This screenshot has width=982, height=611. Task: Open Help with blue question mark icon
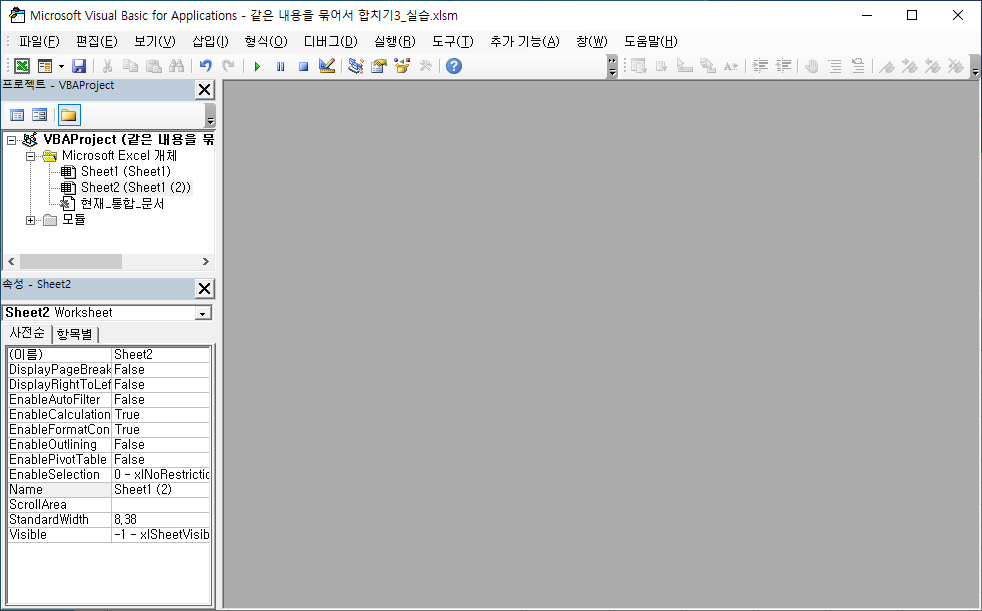click(x=454, y=66)
